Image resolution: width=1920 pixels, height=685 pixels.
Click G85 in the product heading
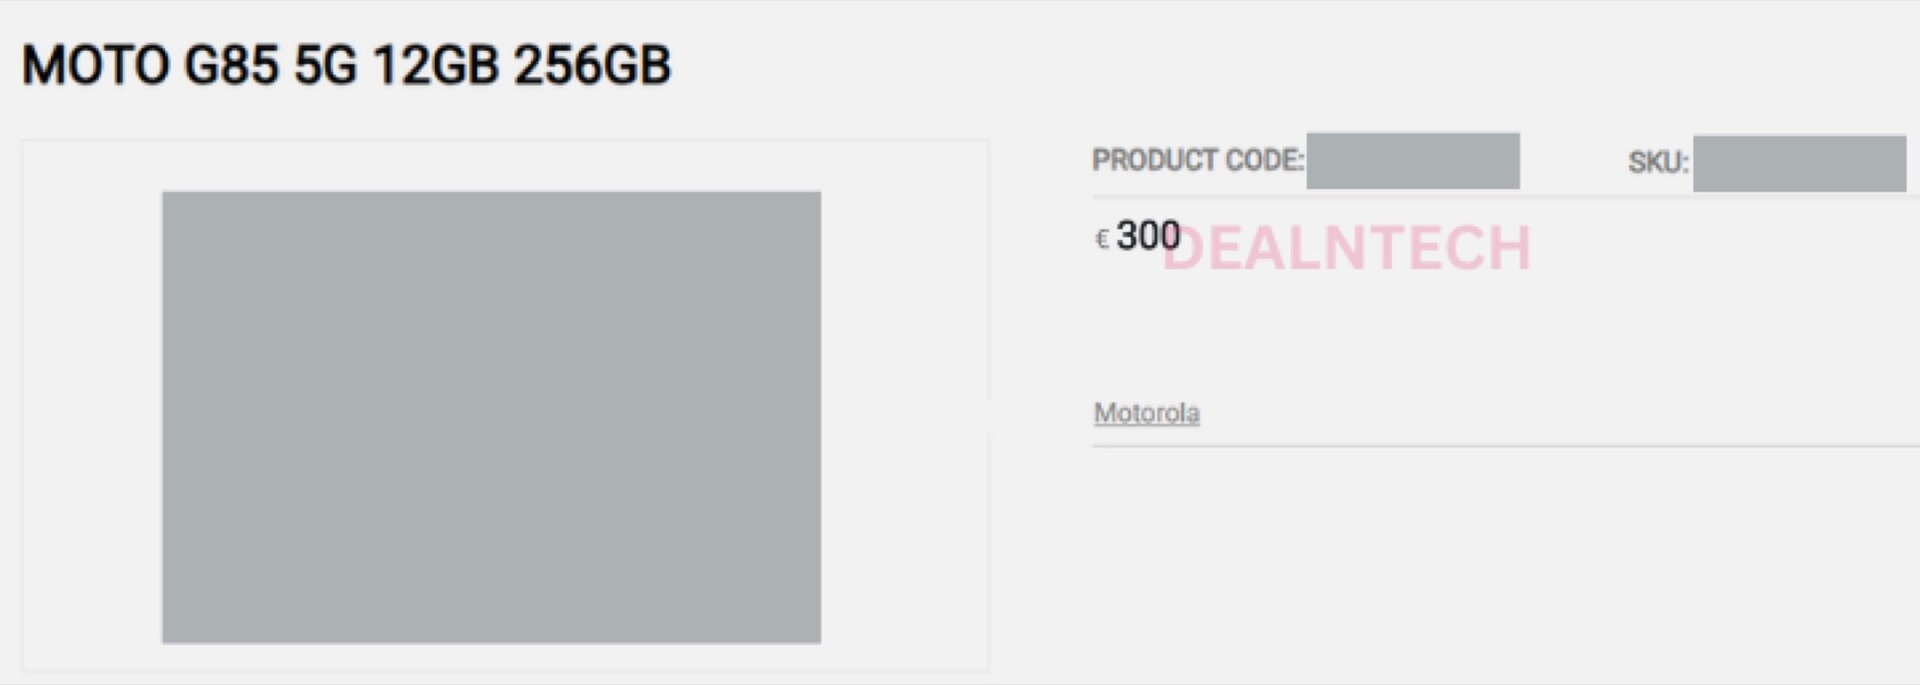231,66
